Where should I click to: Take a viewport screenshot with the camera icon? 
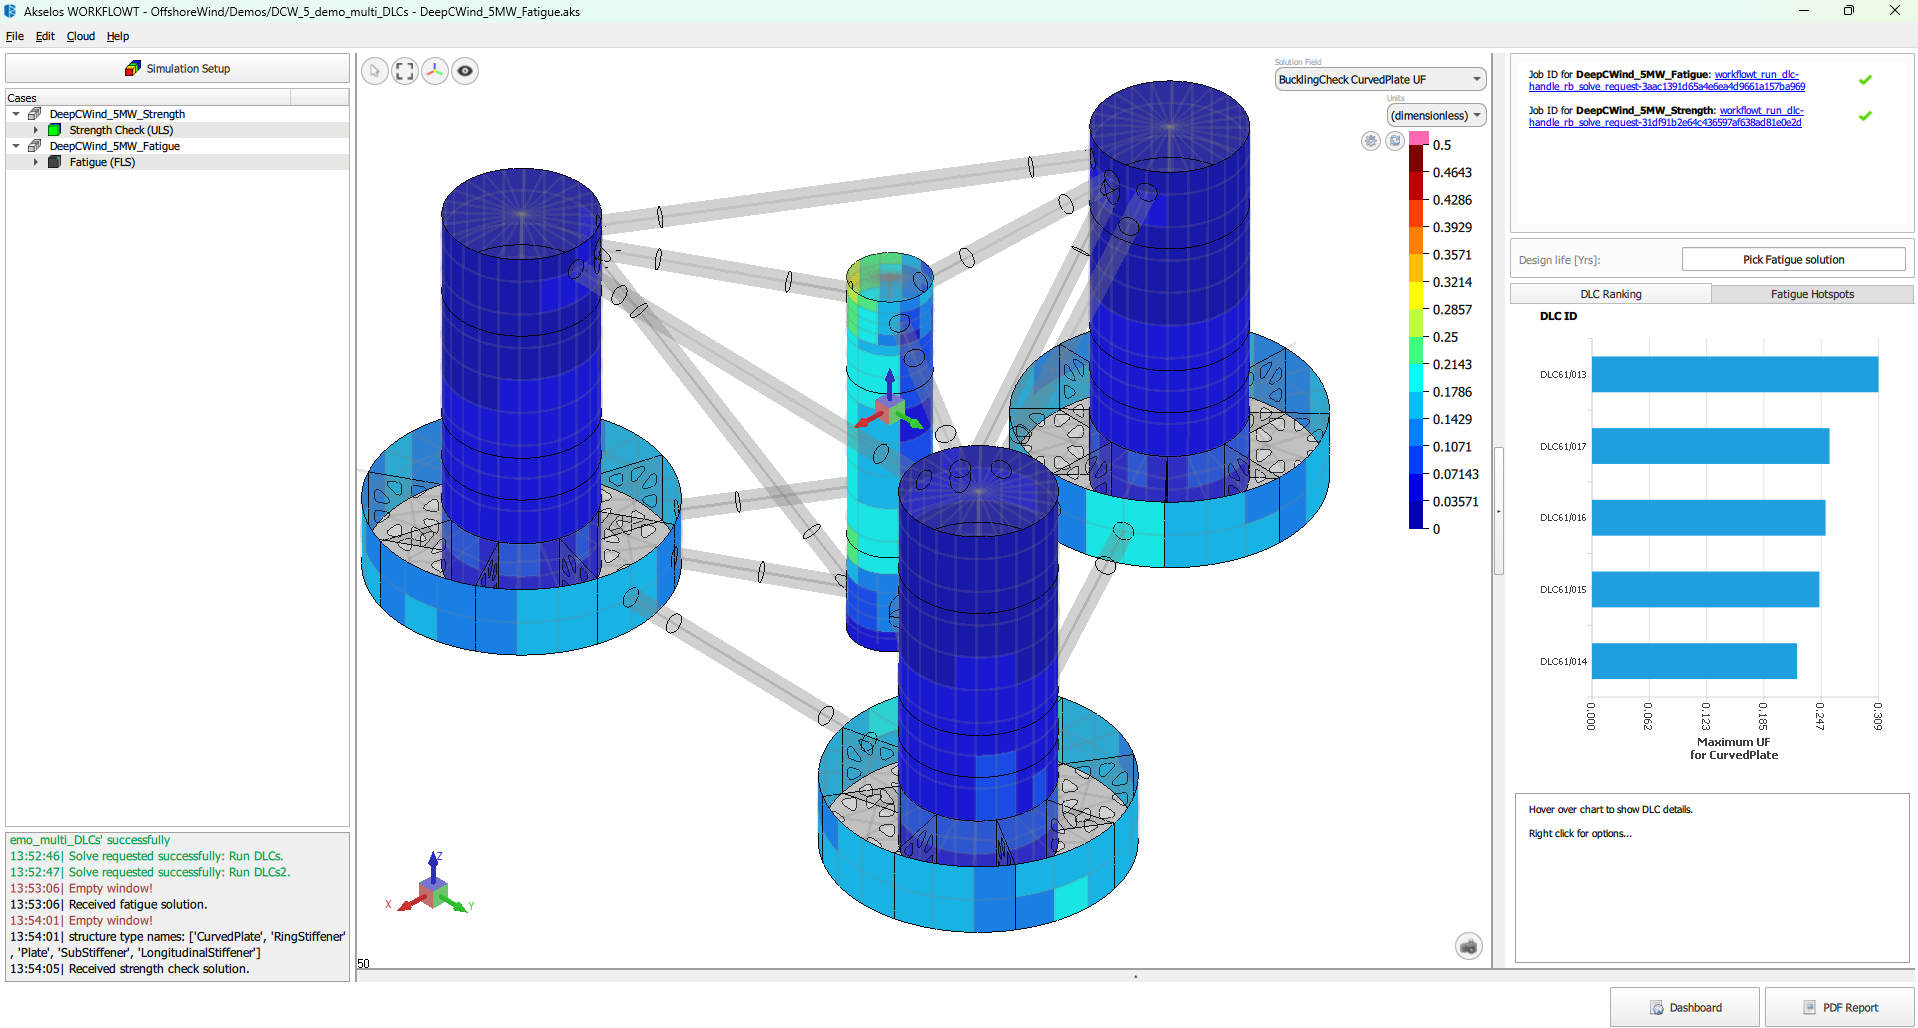(x=1467, y=945)
